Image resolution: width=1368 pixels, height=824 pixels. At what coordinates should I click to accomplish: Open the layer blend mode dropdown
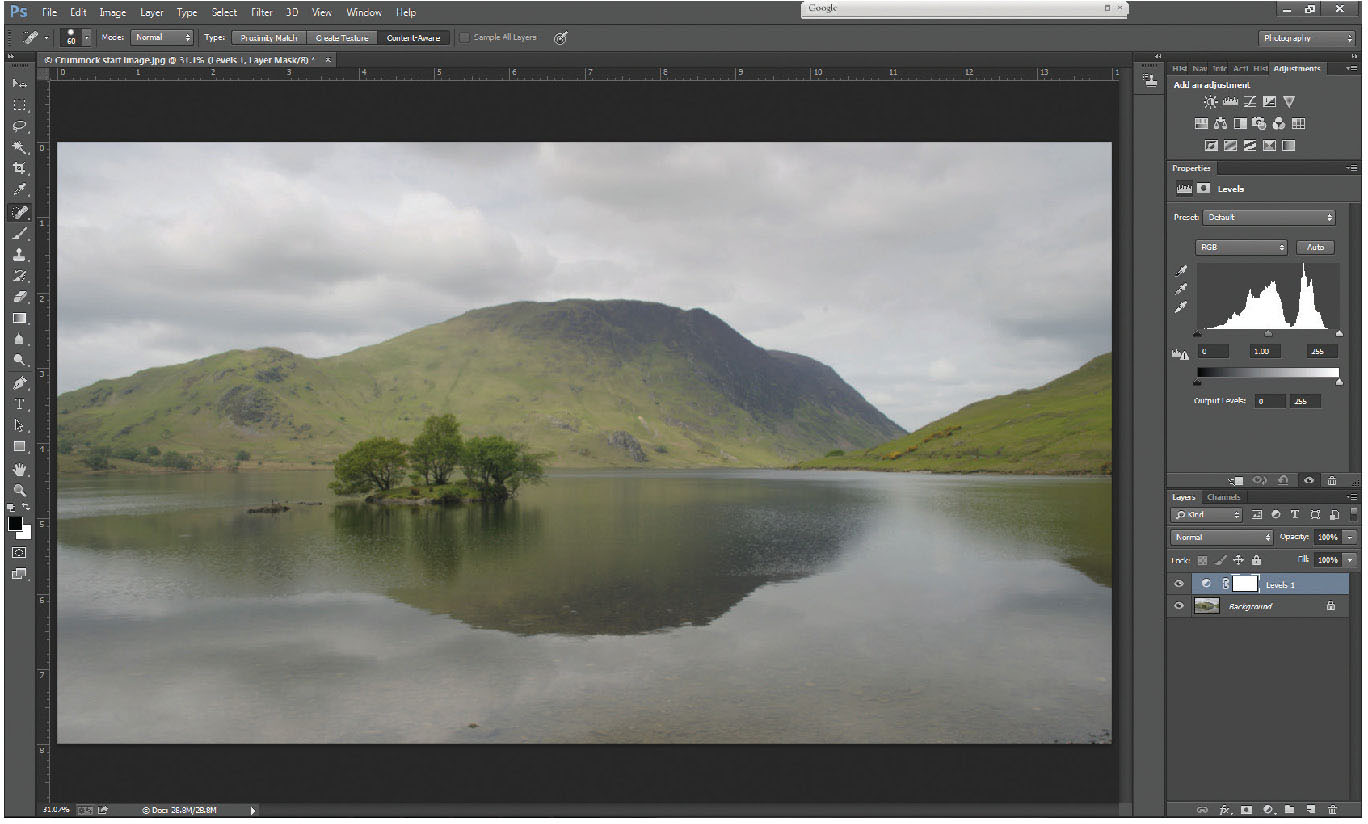tap(1222, 537)
